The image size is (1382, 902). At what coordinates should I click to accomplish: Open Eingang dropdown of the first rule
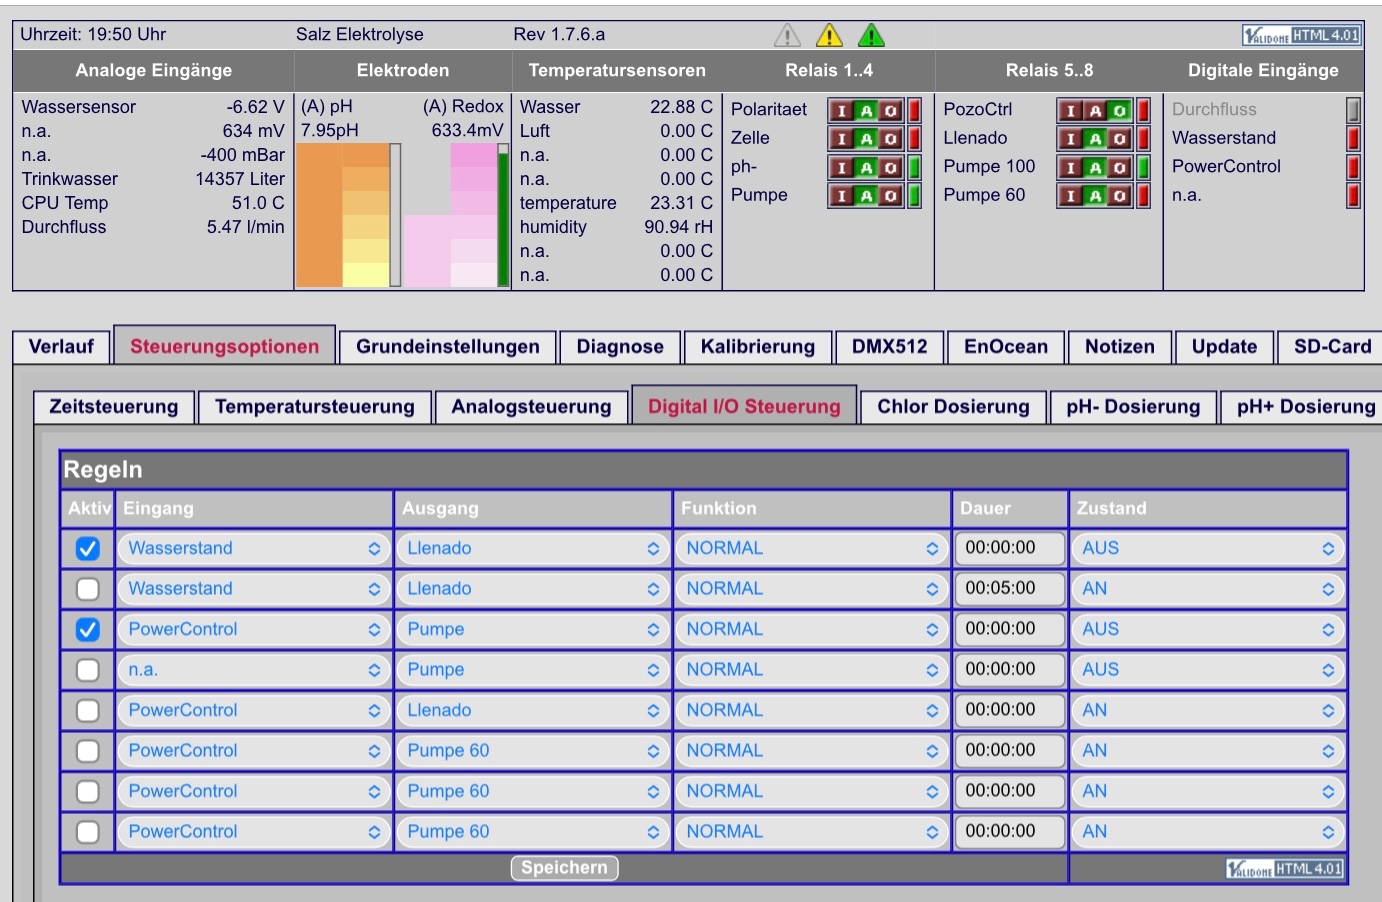pos(253,549)
